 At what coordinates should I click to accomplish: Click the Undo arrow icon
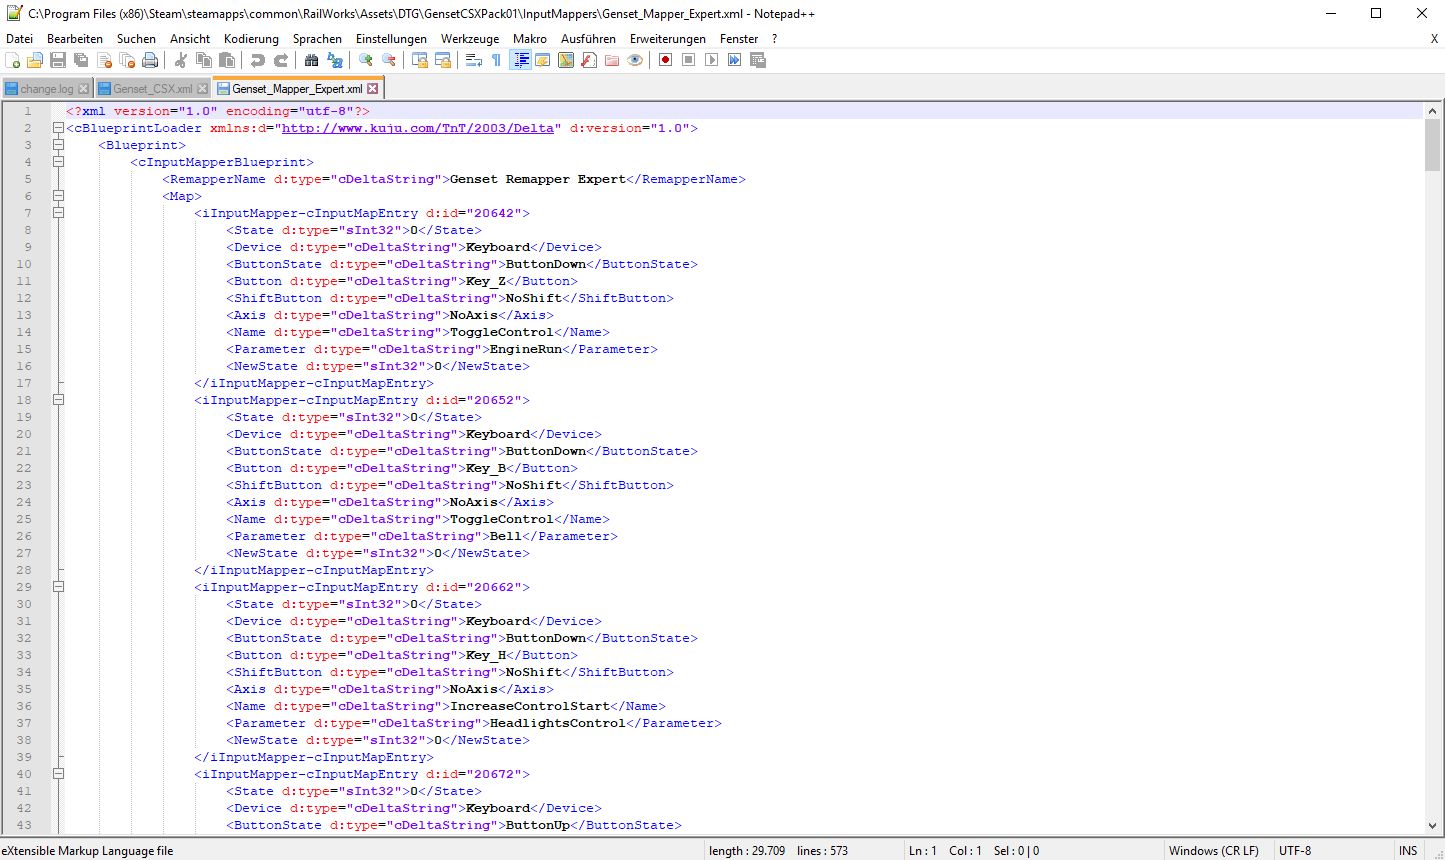[258, 61]
